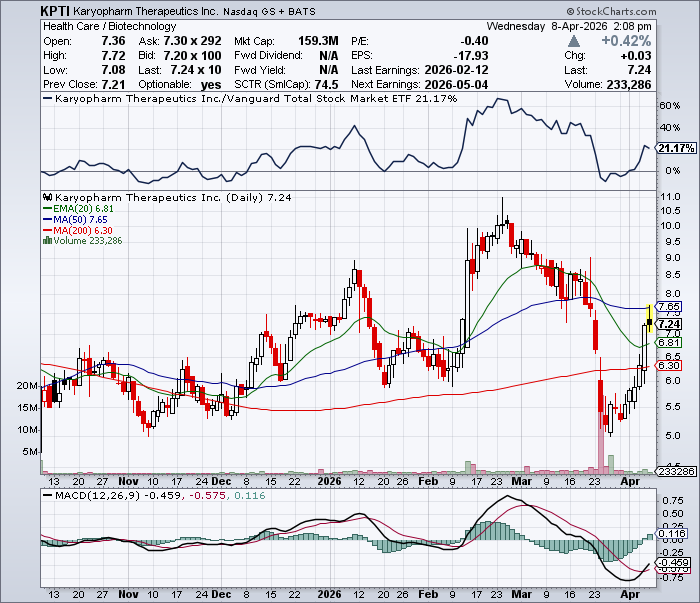Viewport: 700px width, 603px height.
Task: Click the 7.24 last price tag
Action: 669,324
